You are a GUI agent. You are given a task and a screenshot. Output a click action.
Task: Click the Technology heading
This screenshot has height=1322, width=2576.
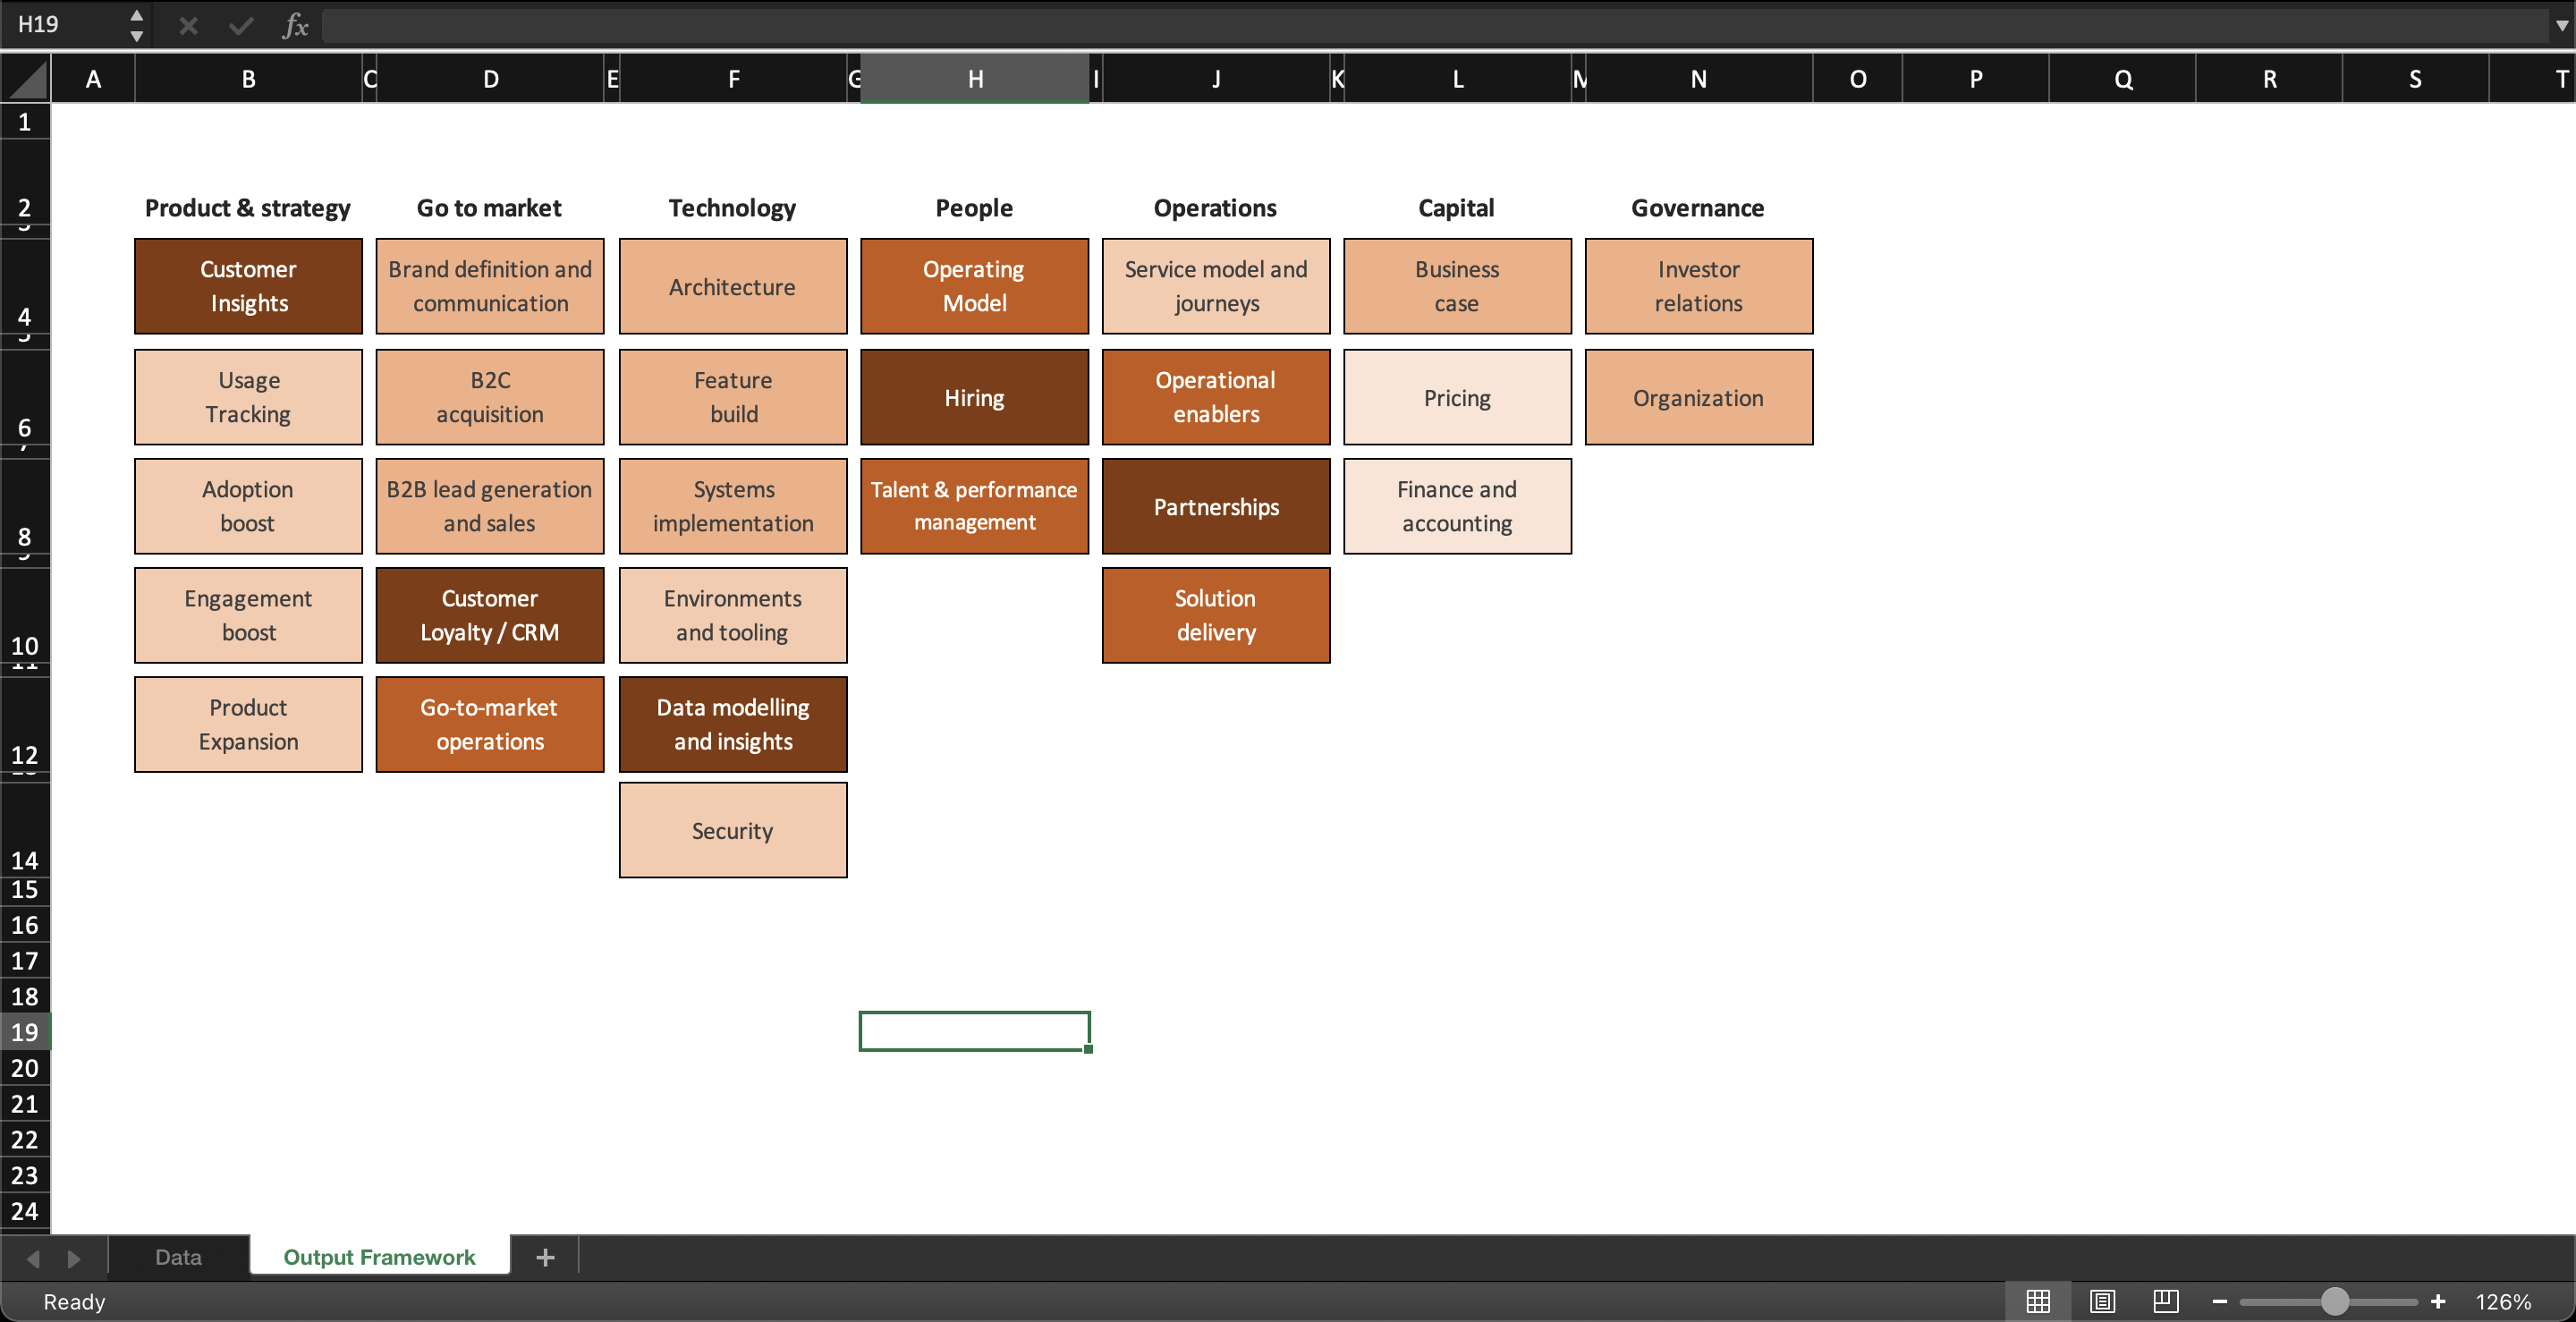tap(732, 208)
